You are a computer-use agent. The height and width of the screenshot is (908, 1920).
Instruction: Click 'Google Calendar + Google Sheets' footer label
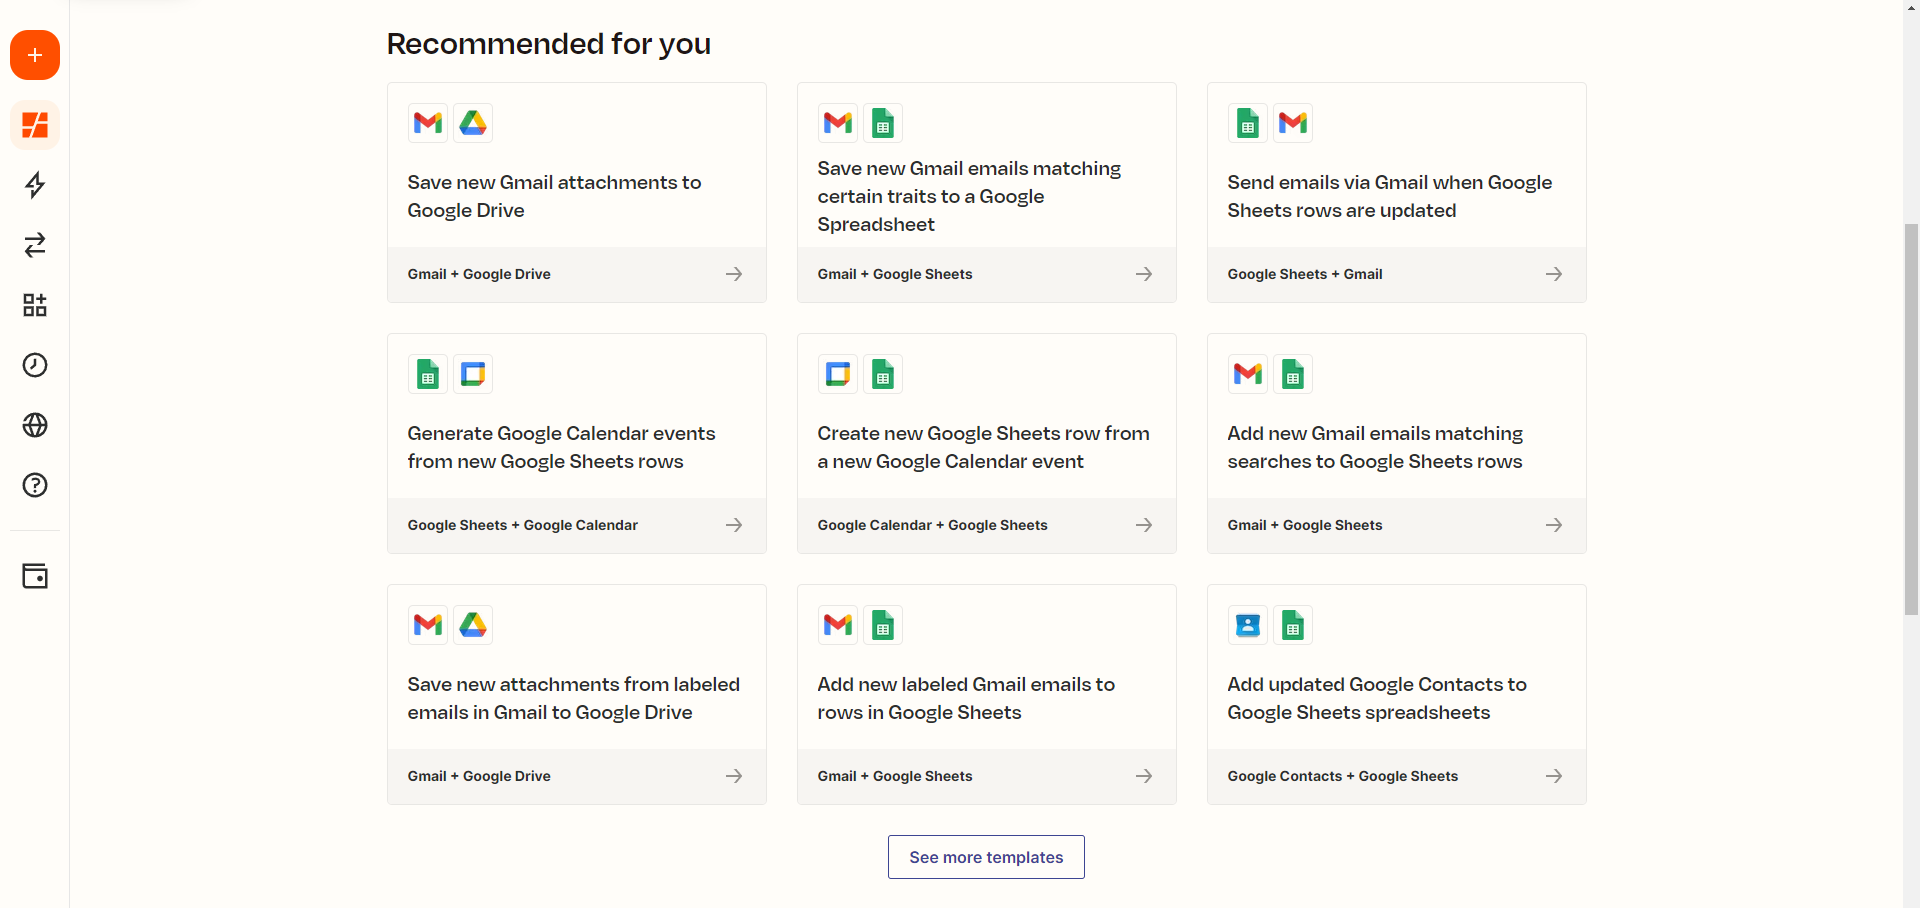932,525
